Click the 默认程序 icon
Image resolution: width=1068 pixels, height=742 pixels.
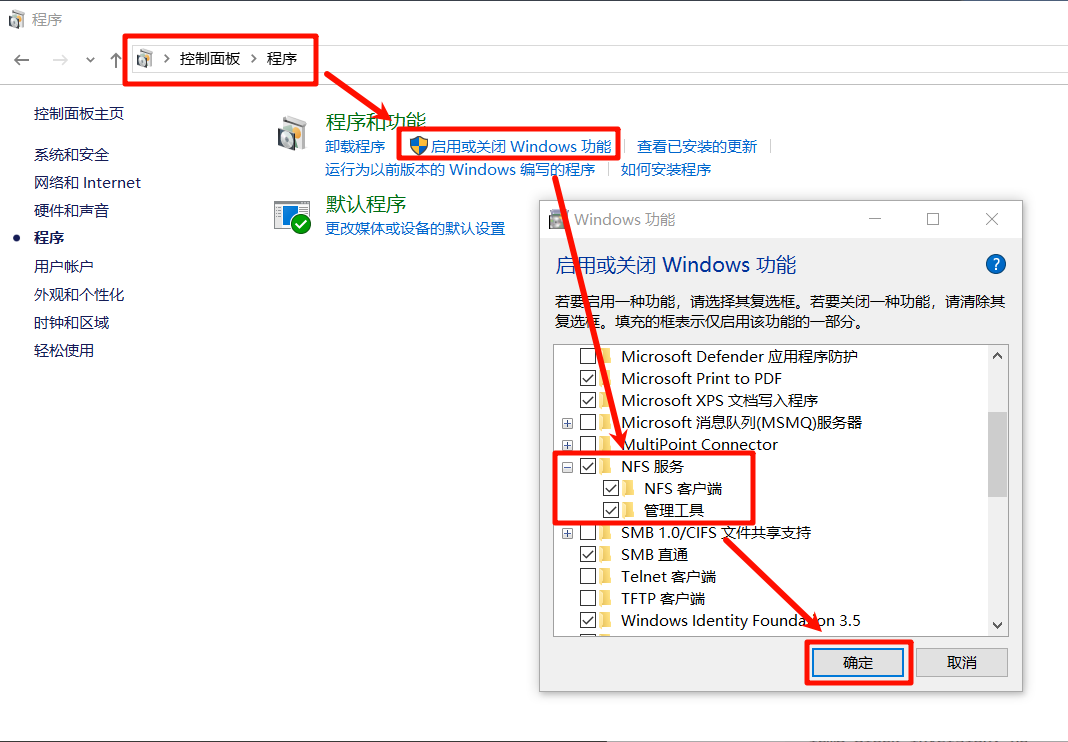tap(292, 217)
